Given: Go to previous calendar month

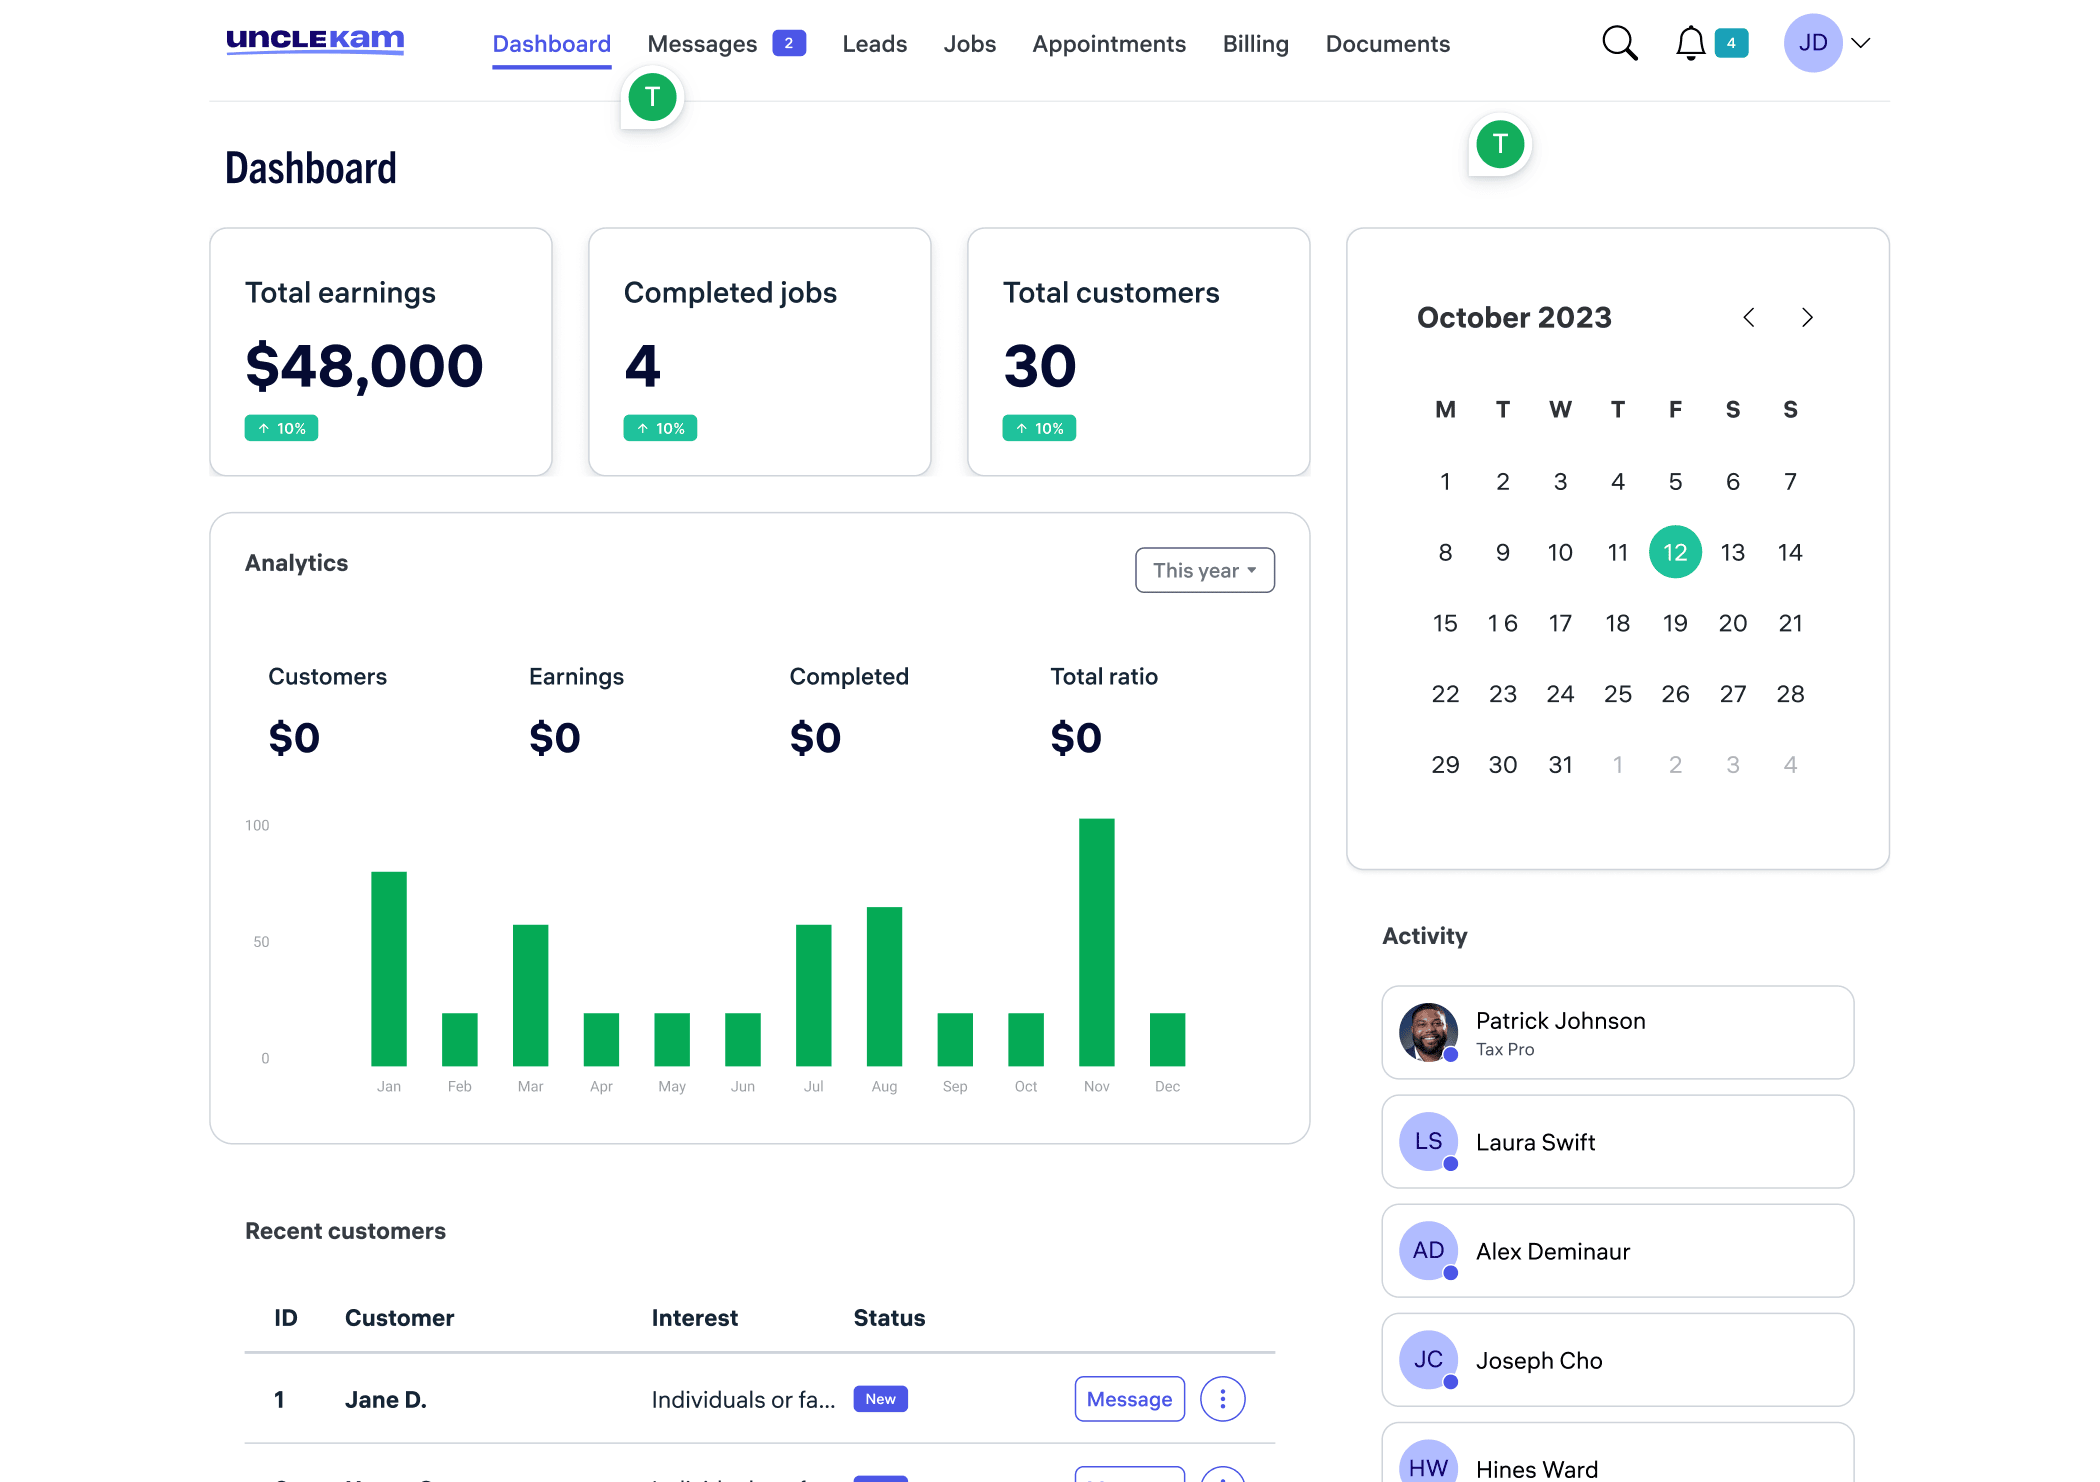Looking at the screenshot, I should click(x=1749, y=318).
